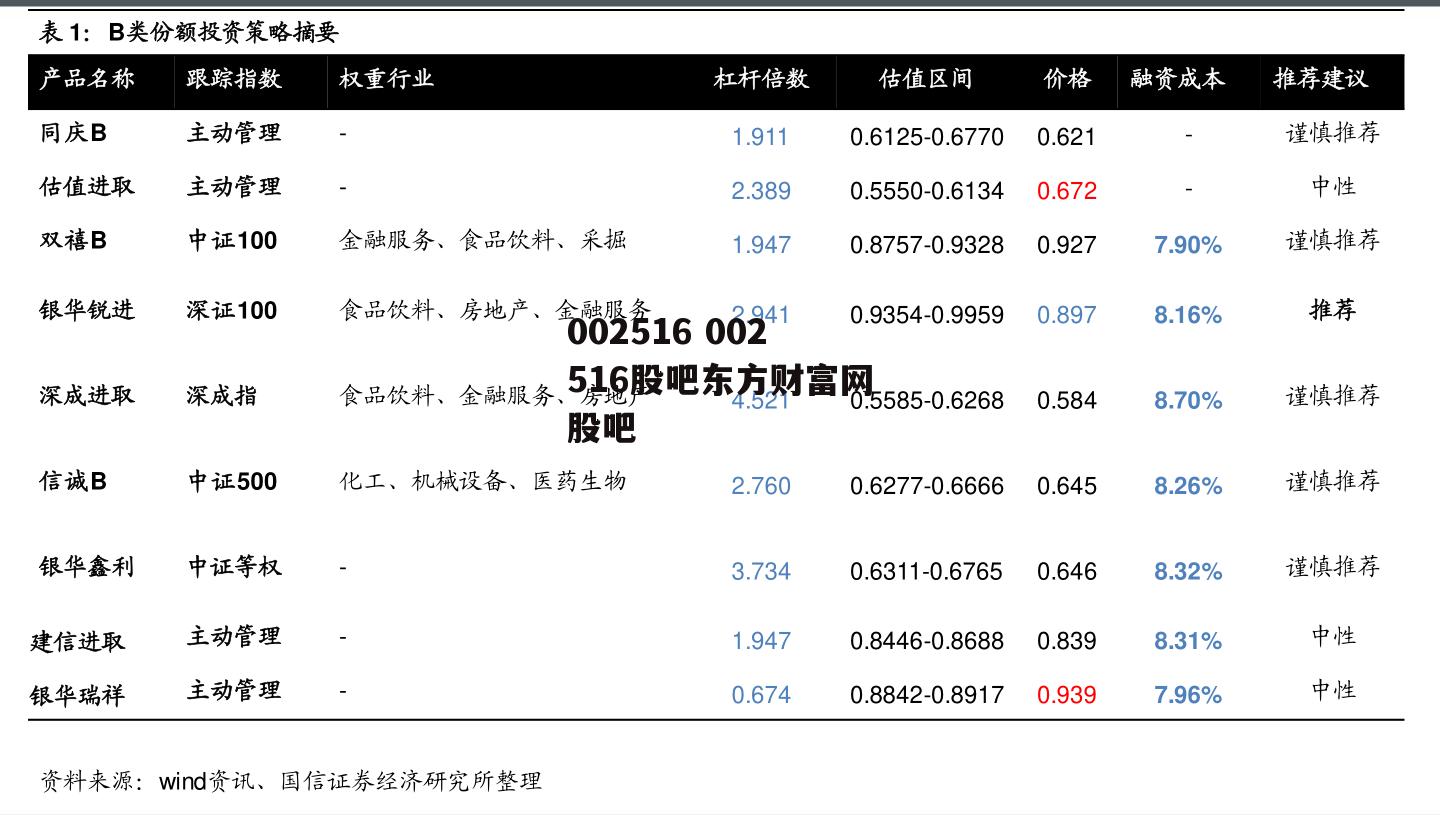
Task: Select financing cost "8.70%"
Action: 1188,400
